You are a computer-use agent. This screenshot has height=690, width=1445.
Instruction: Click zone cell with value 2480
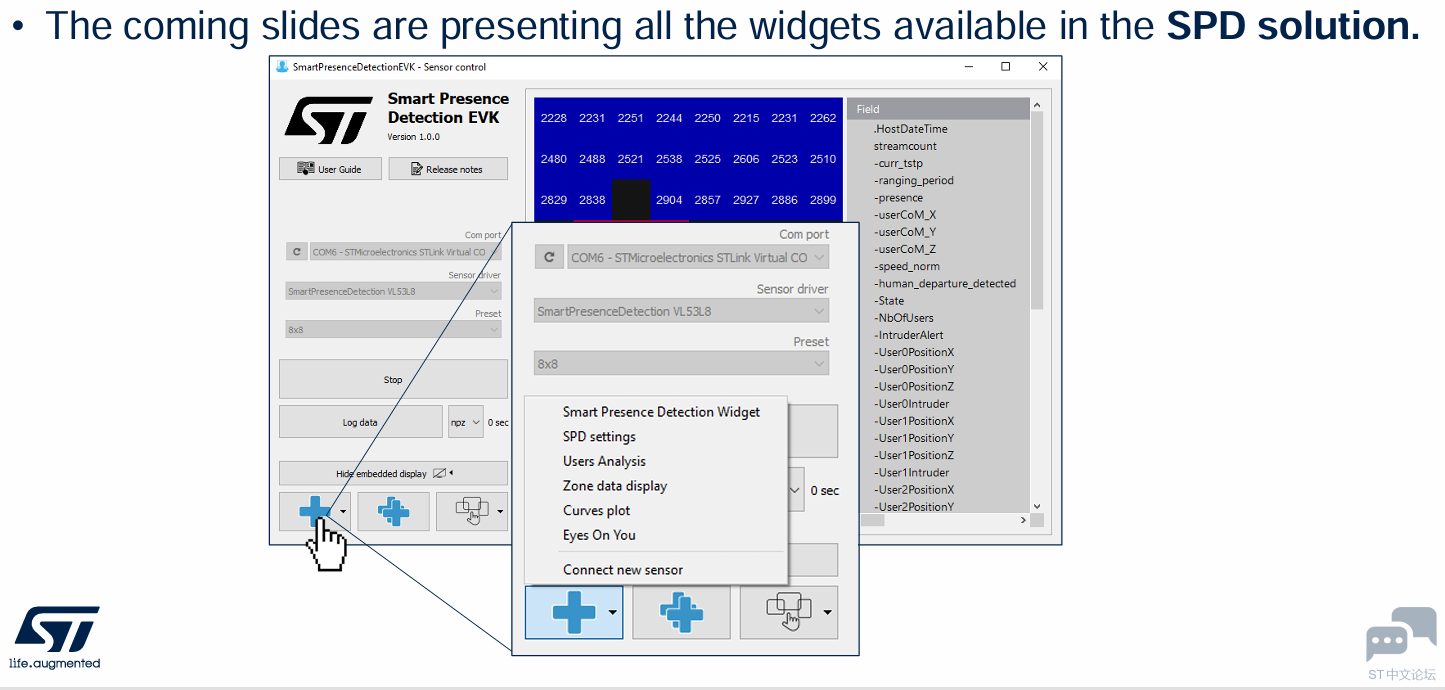[553, 159]
